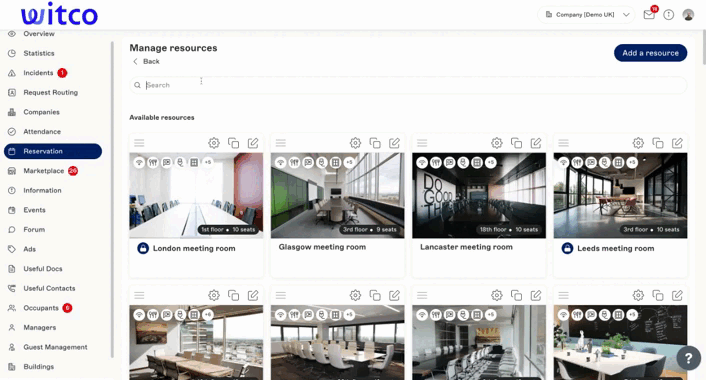
Task: Edit the London meeting room resource
Action: click(x=253, y=143)
